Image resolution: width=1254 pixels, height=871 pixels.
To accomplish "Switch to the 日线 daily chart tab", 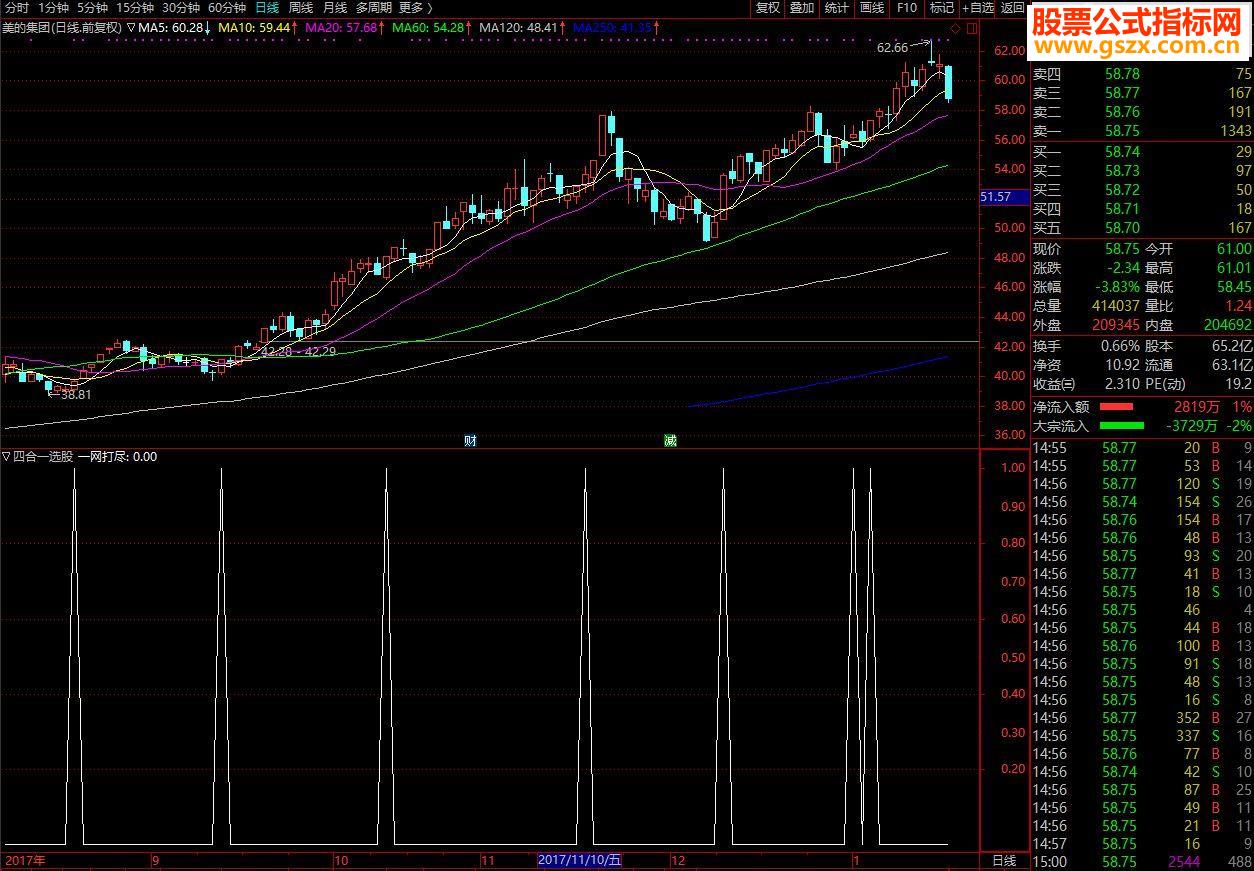I will tap(267, 8).
